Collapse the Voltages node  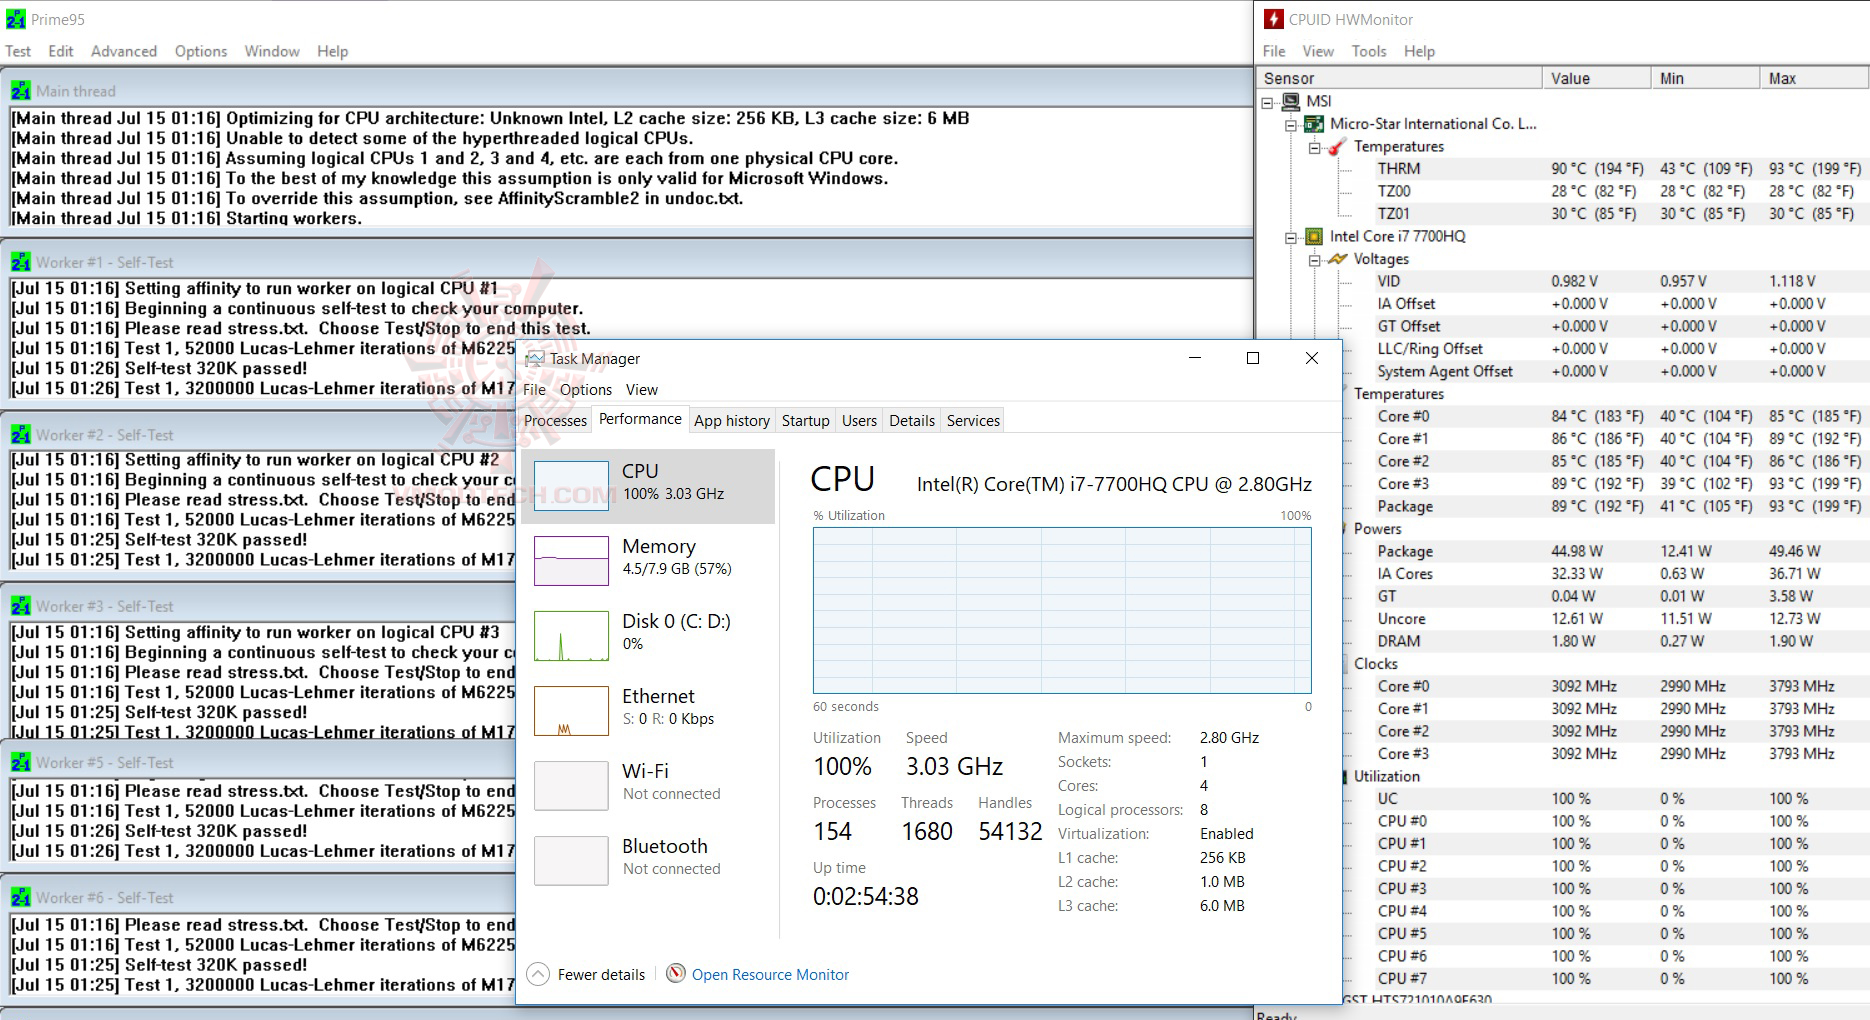click(x=1314, y=260)
